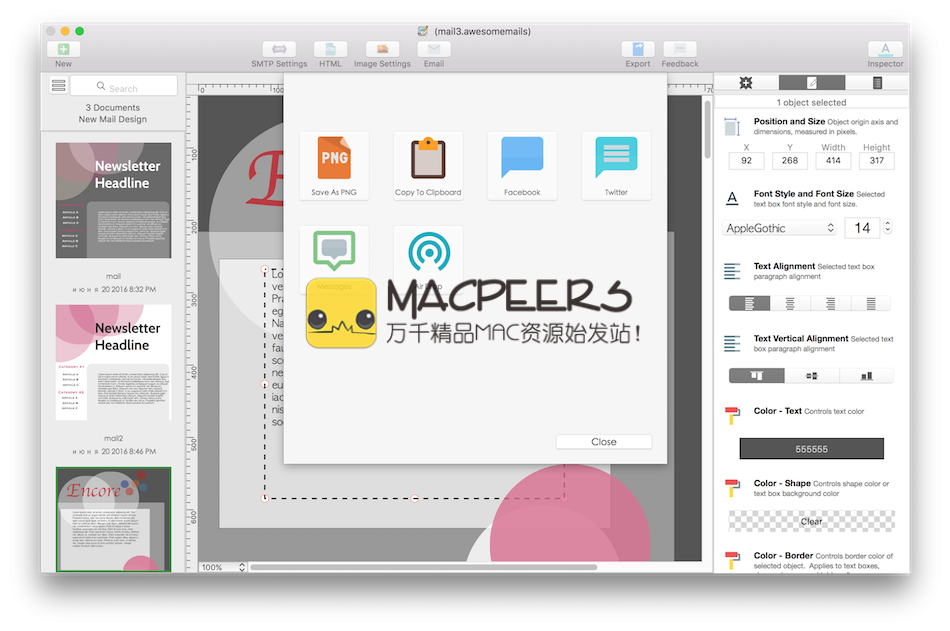
Task: Share via the AirDrop icon
Action: click(x=429, y=252)
